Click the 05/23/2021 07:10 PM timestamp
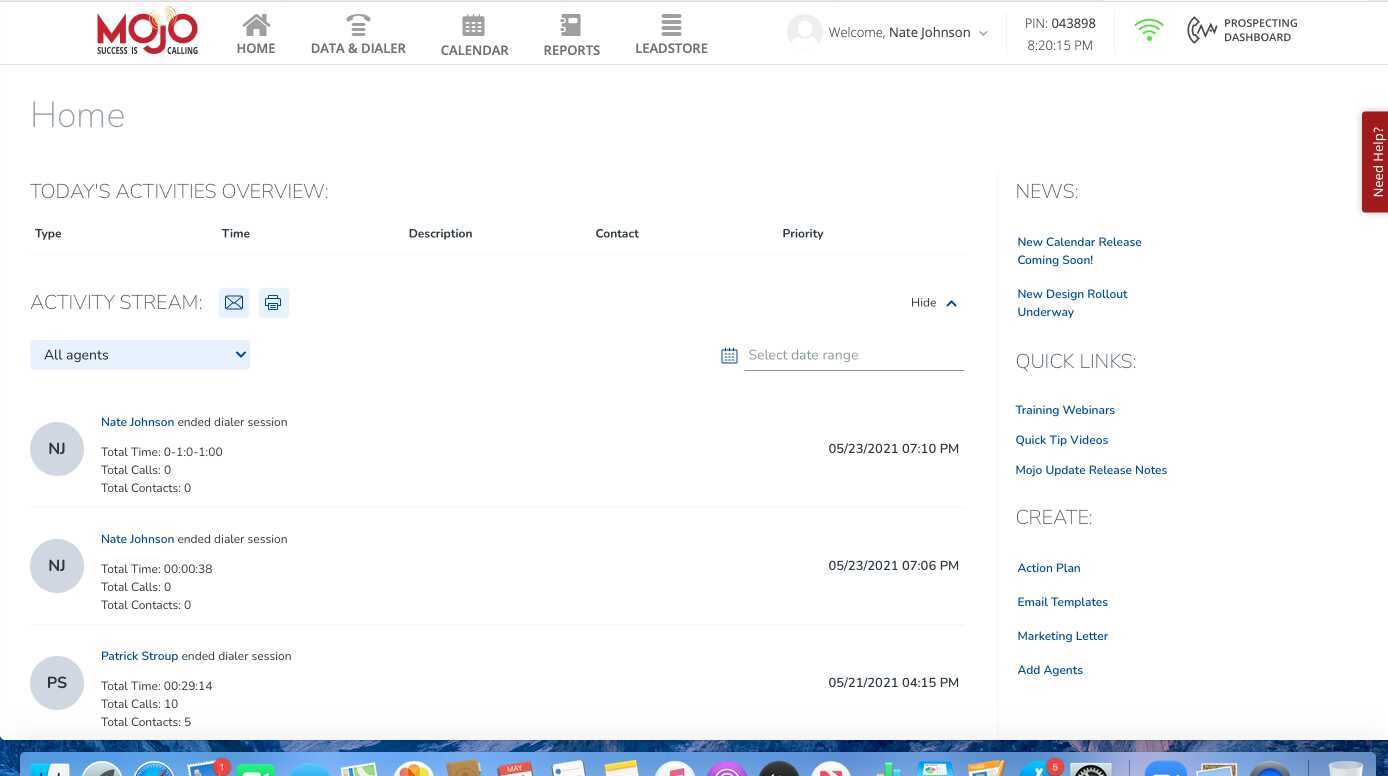Viewport: 1388px width, 776px height. pyautogui.click(x=893, y=449)
